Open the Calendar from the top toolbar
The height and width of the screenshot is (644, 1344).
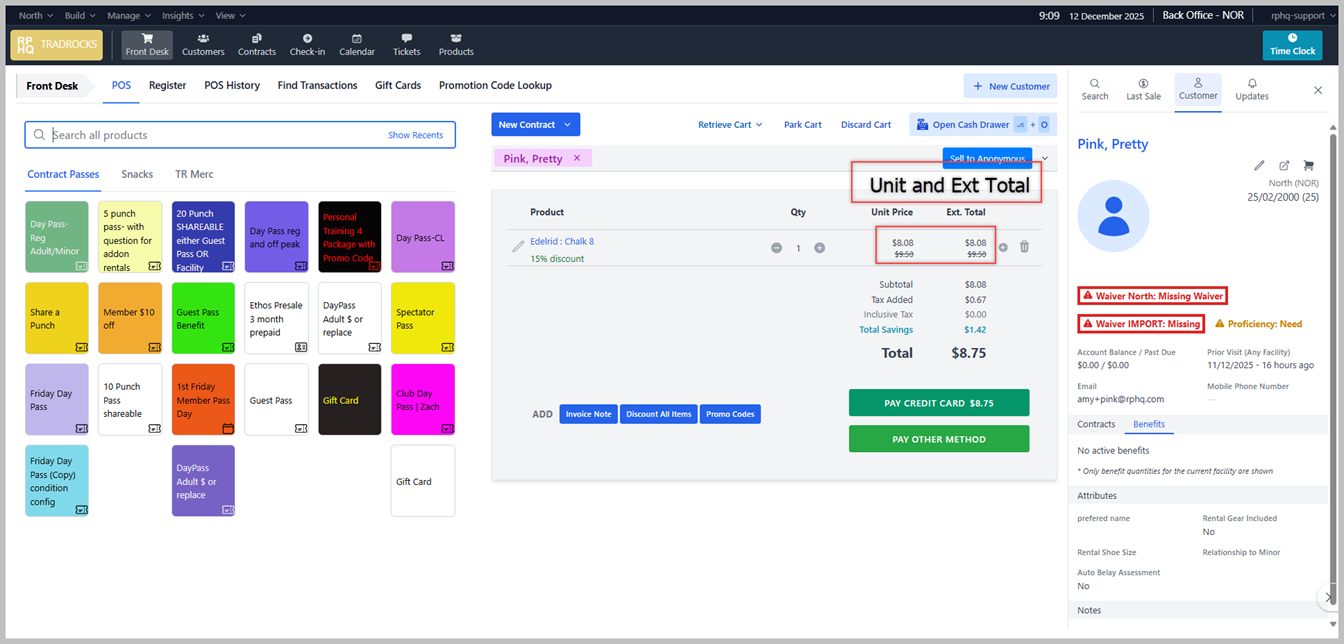point(357,44)
